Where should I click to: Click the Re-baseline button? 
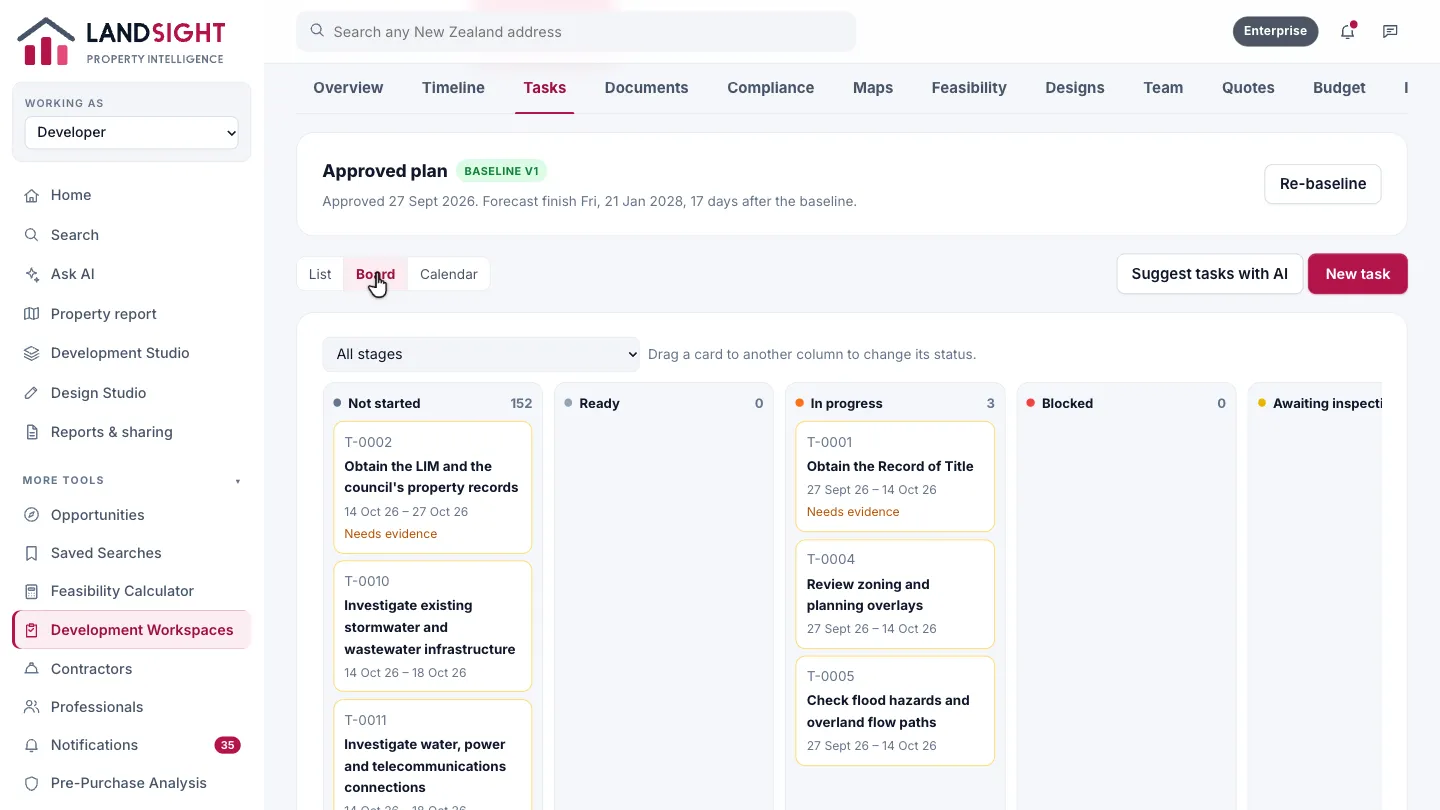click(1323, 184)
